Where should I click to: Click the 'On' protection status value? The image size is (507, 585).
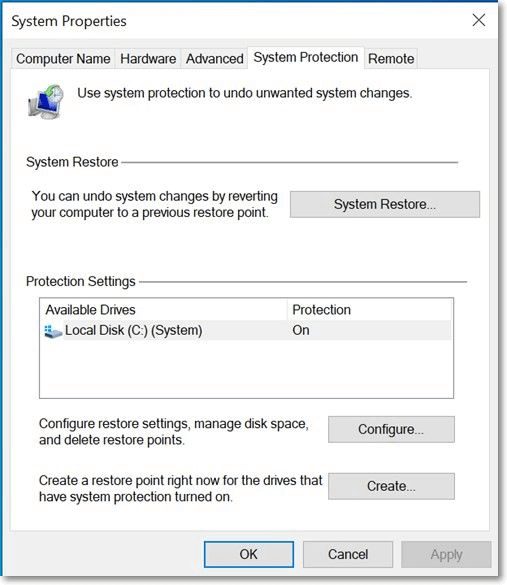pos(301,330)
